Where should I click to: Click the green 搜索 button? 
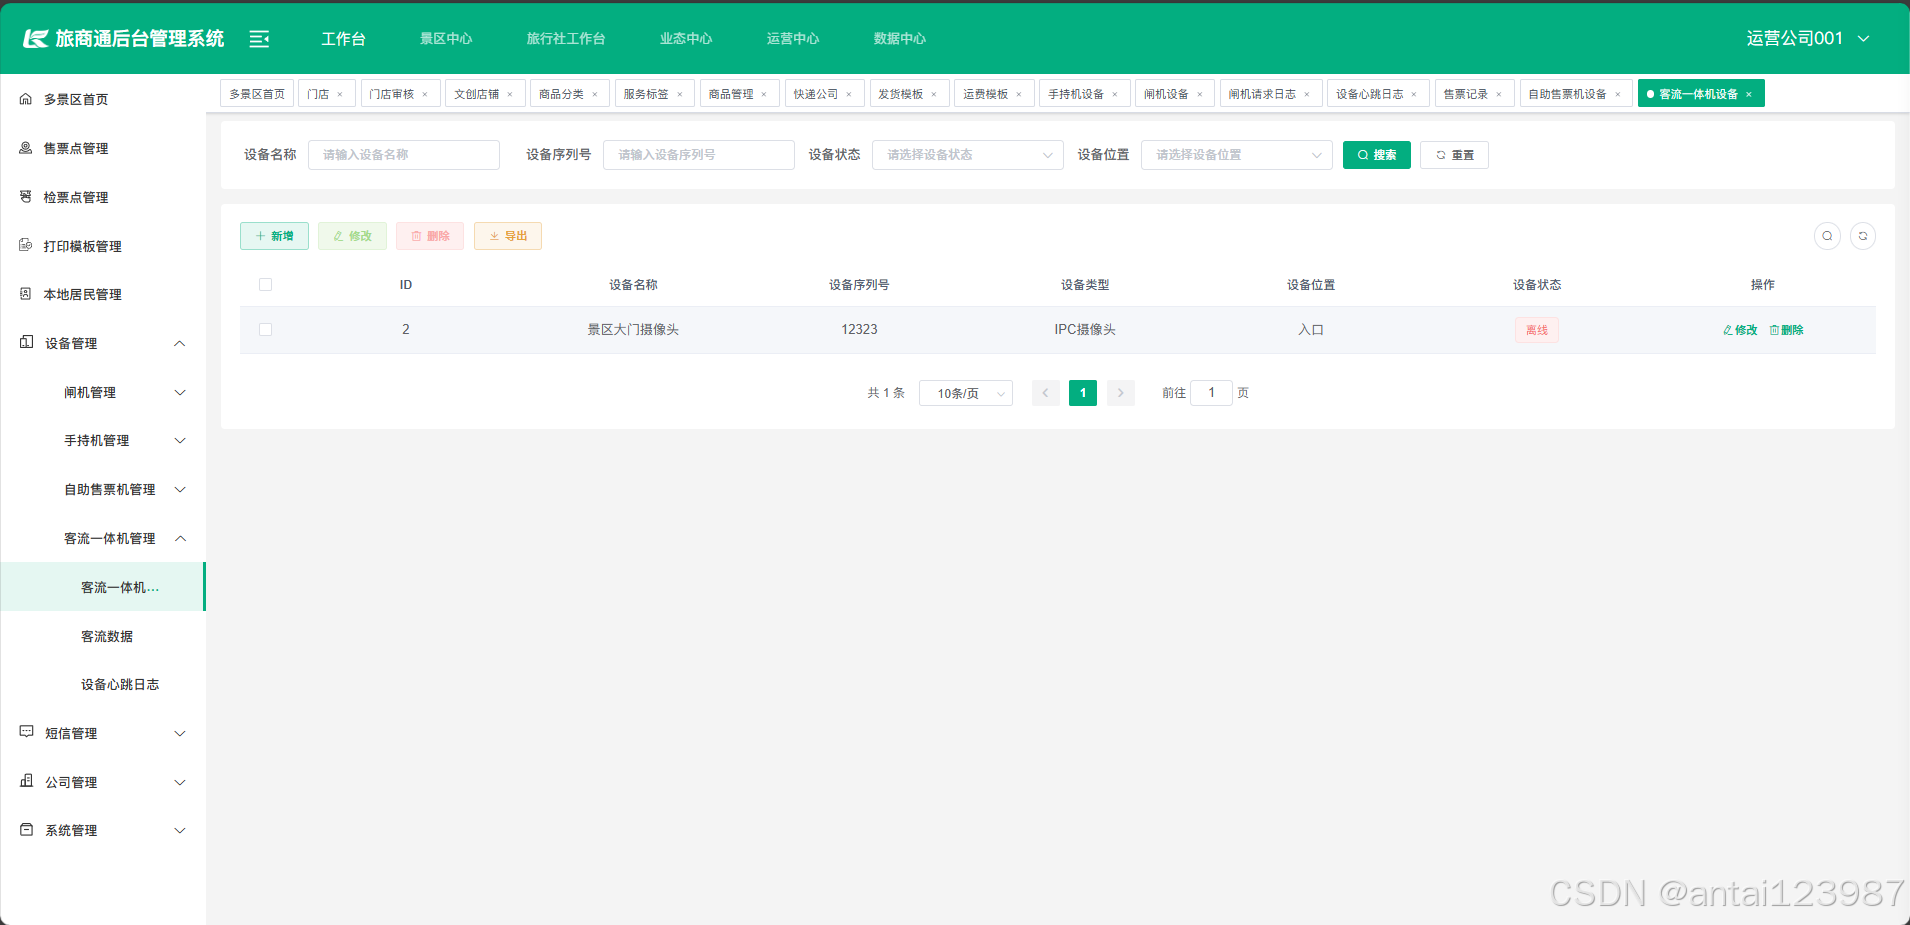1377,155
